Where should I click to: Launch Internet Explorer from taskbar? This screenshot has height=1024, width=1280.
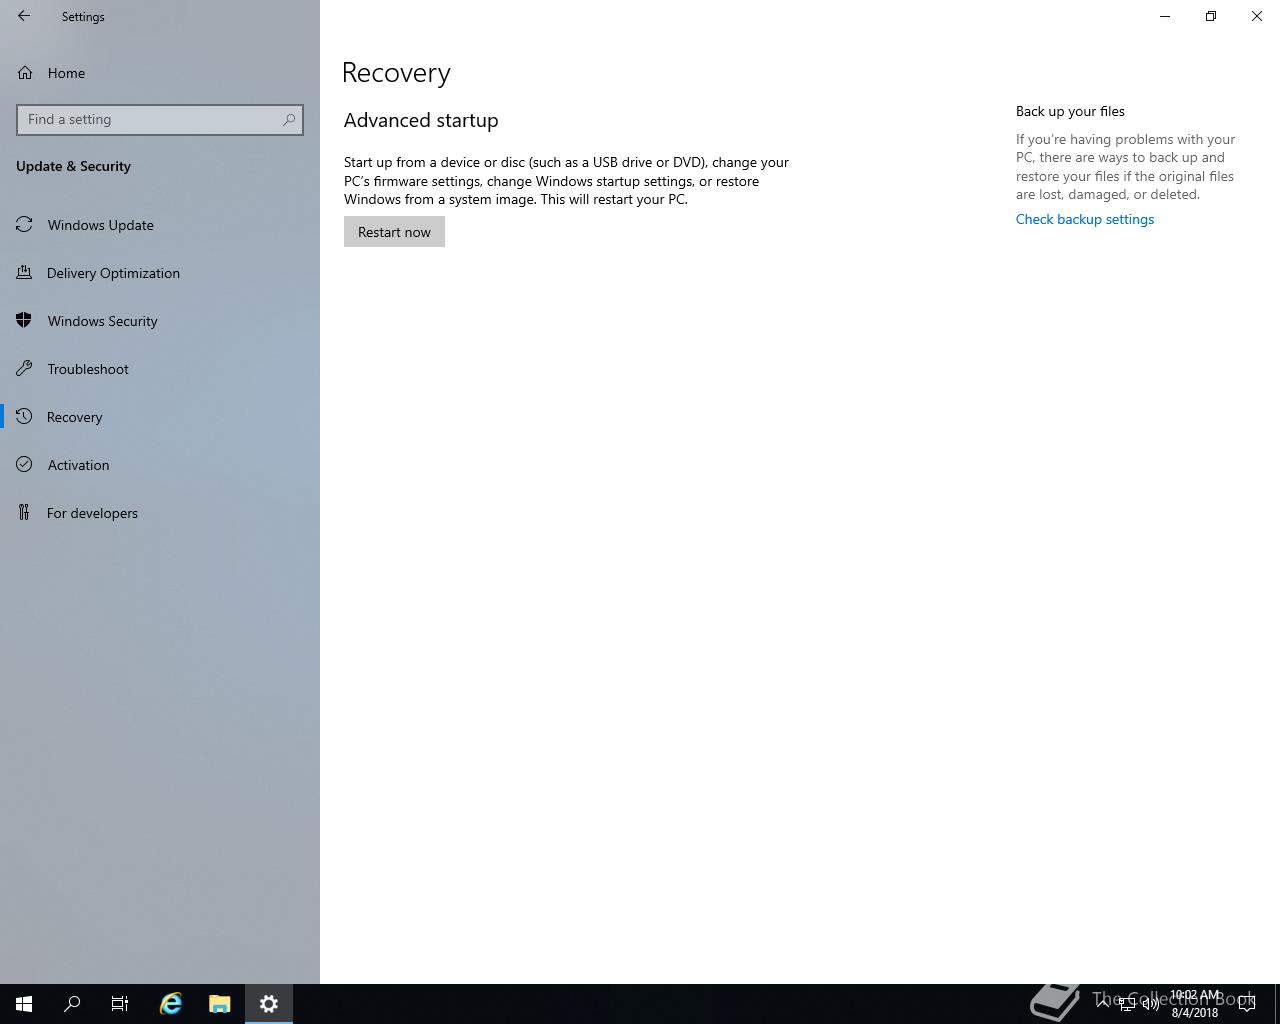(171, 1004)
